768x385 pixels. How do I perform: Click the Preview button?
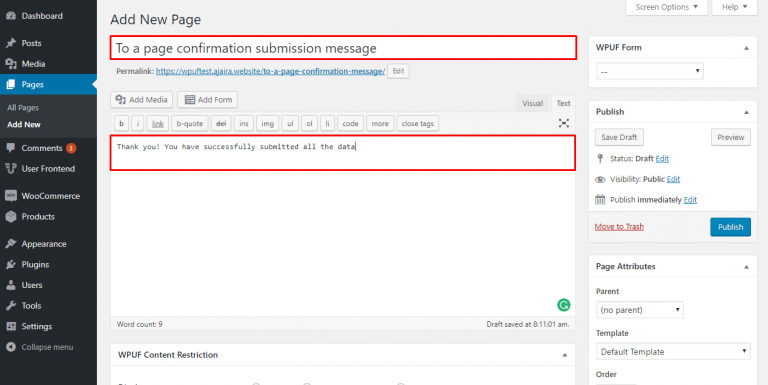731,137
